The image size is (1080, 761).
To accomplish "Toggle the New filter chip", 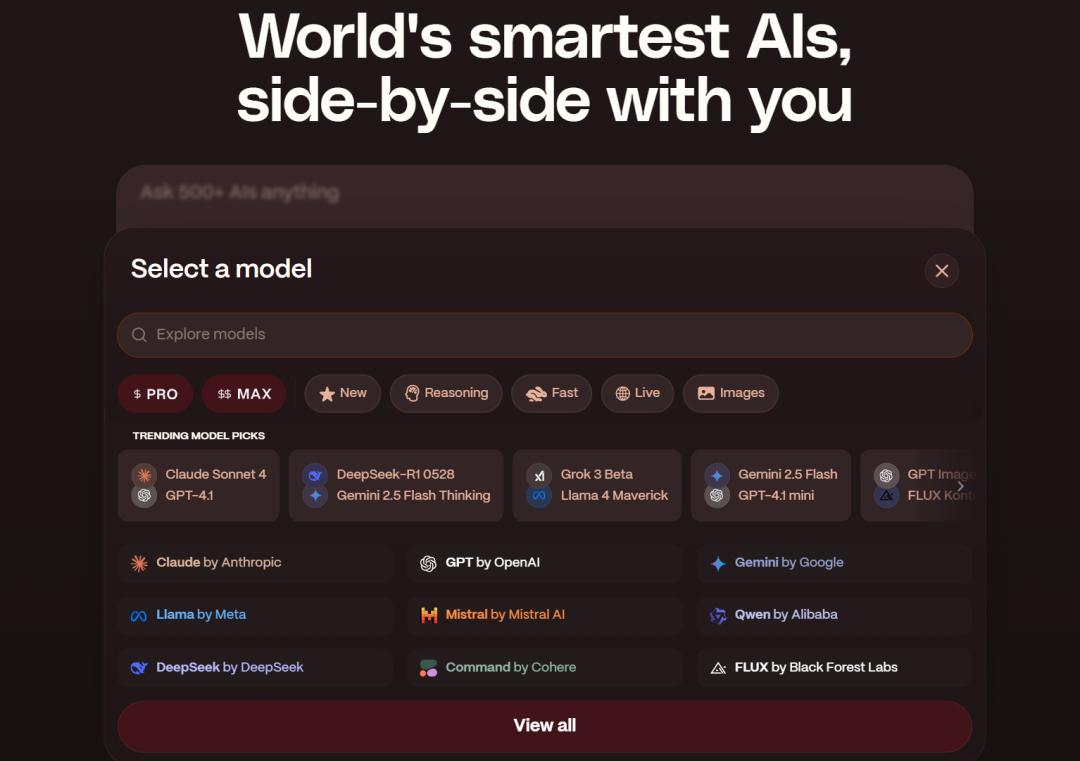I will coord(342,393).
